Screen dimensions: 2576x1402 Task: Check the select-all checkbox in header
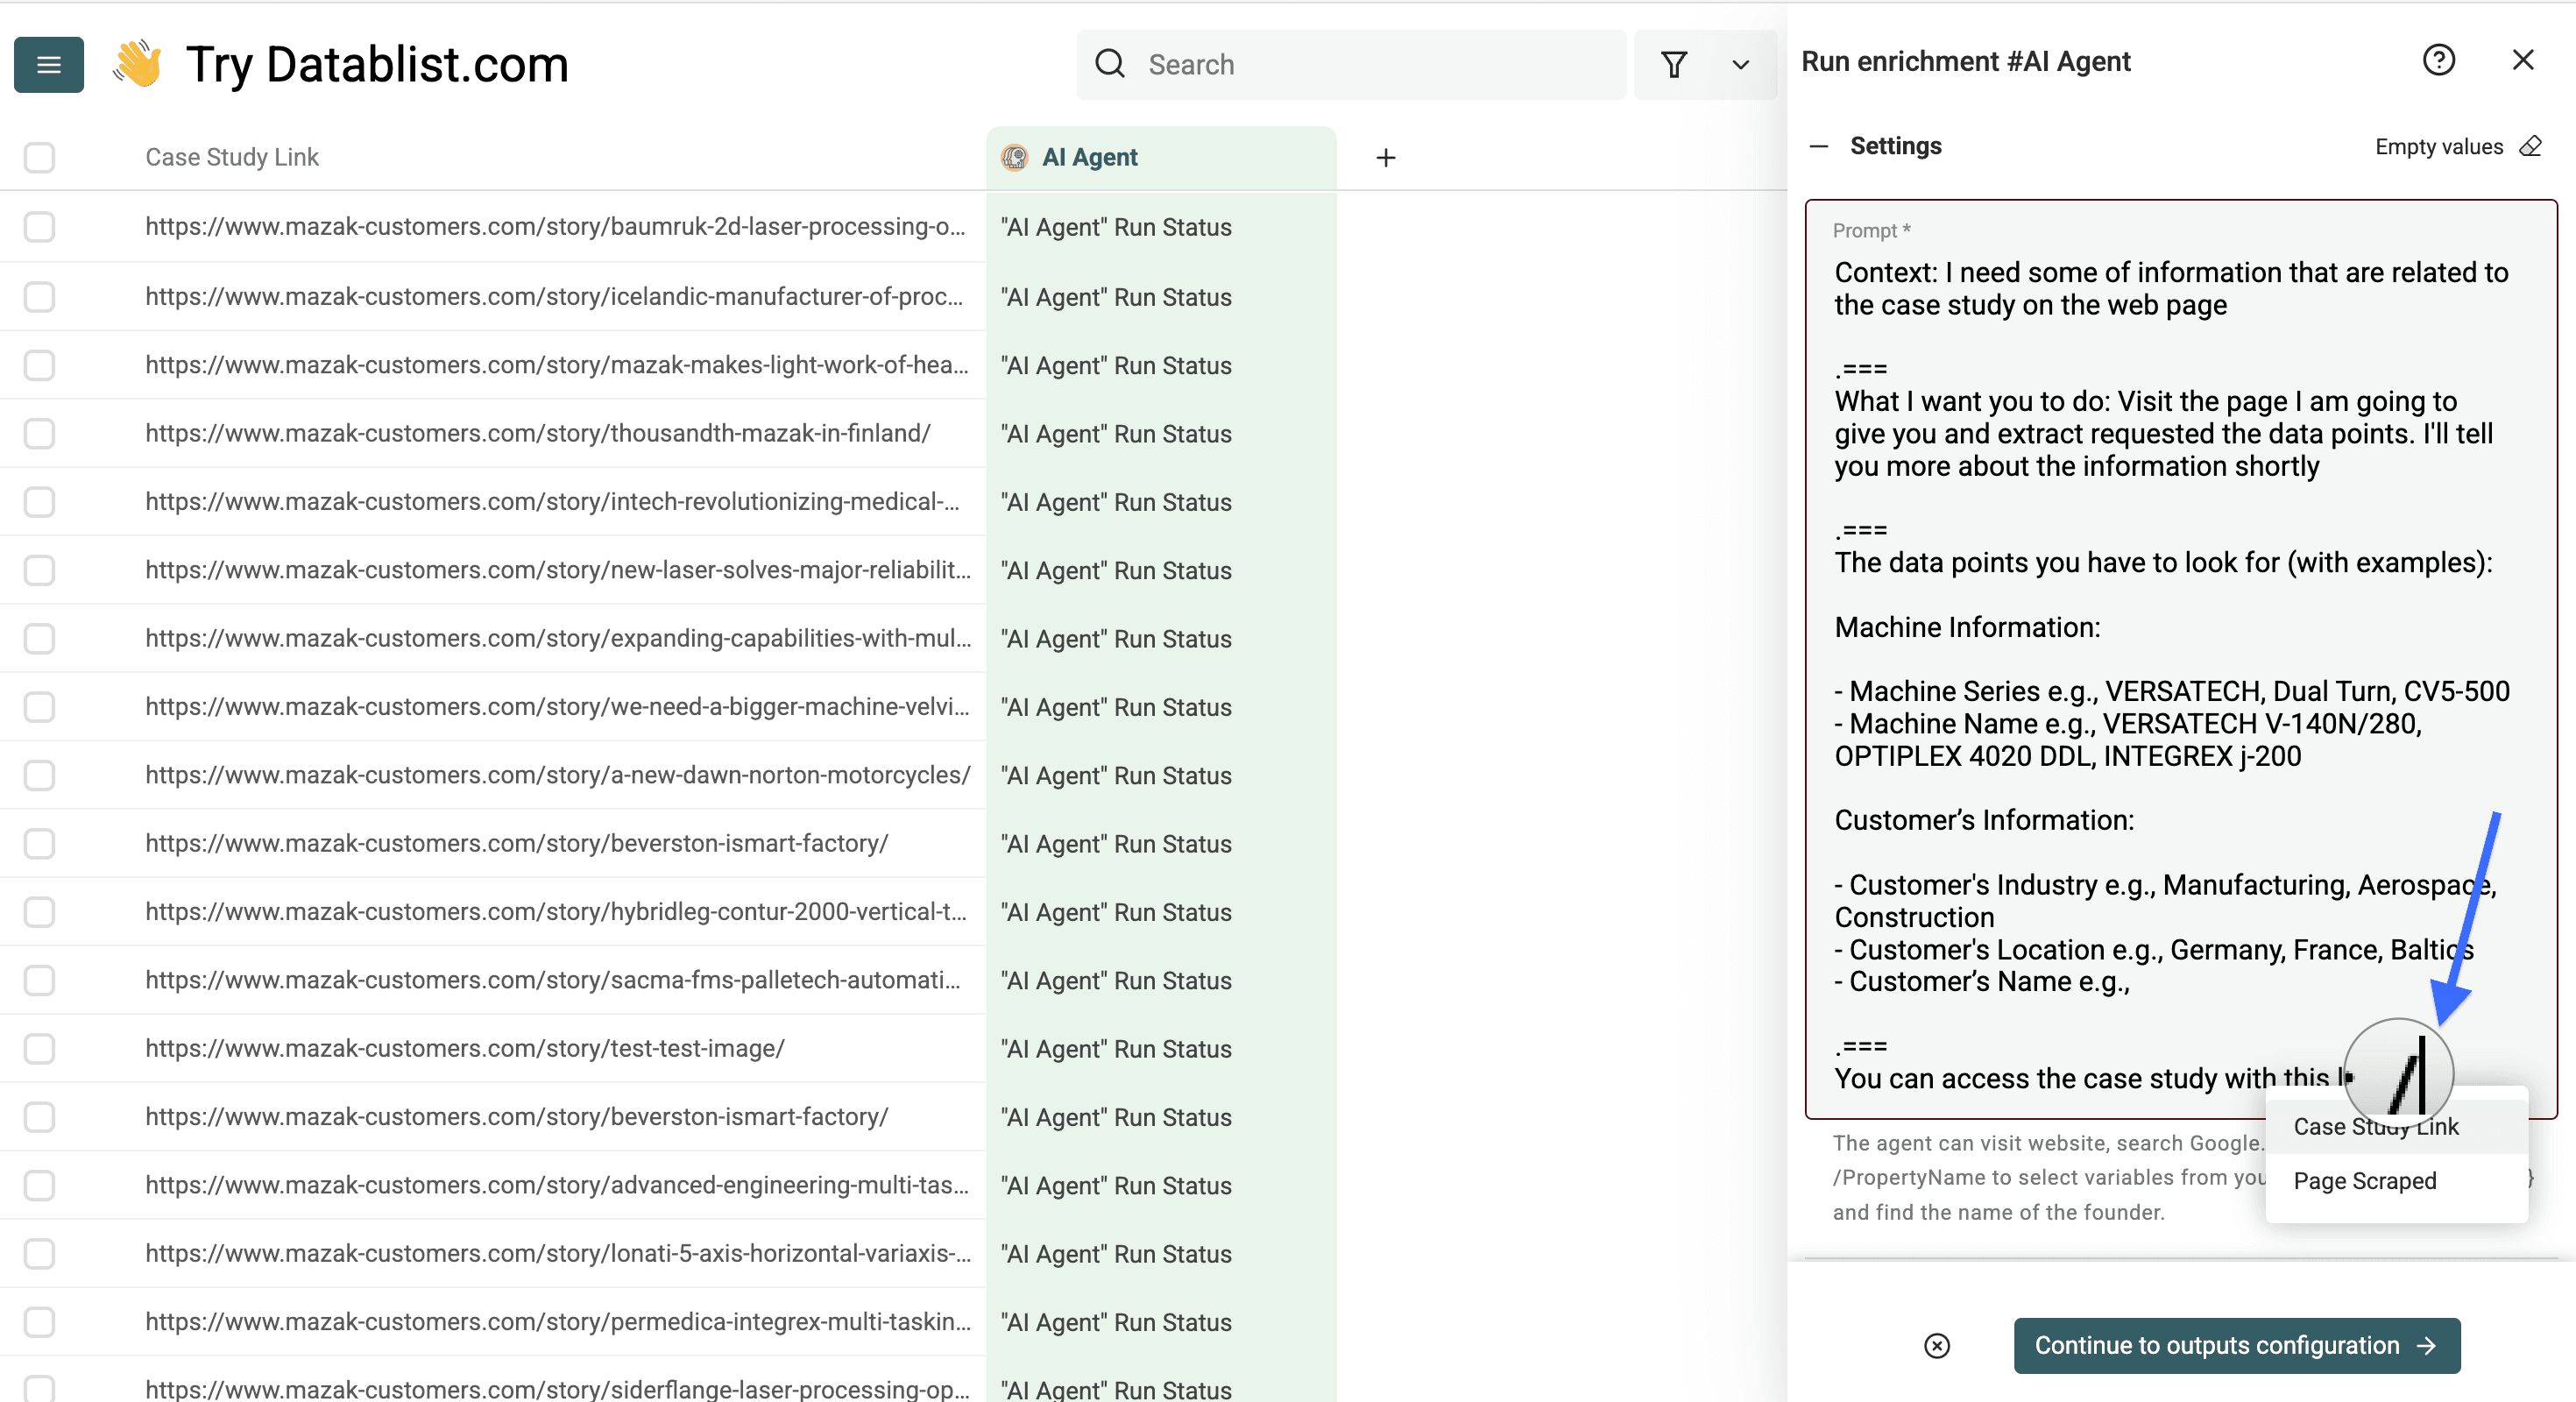tap(39, 157)
